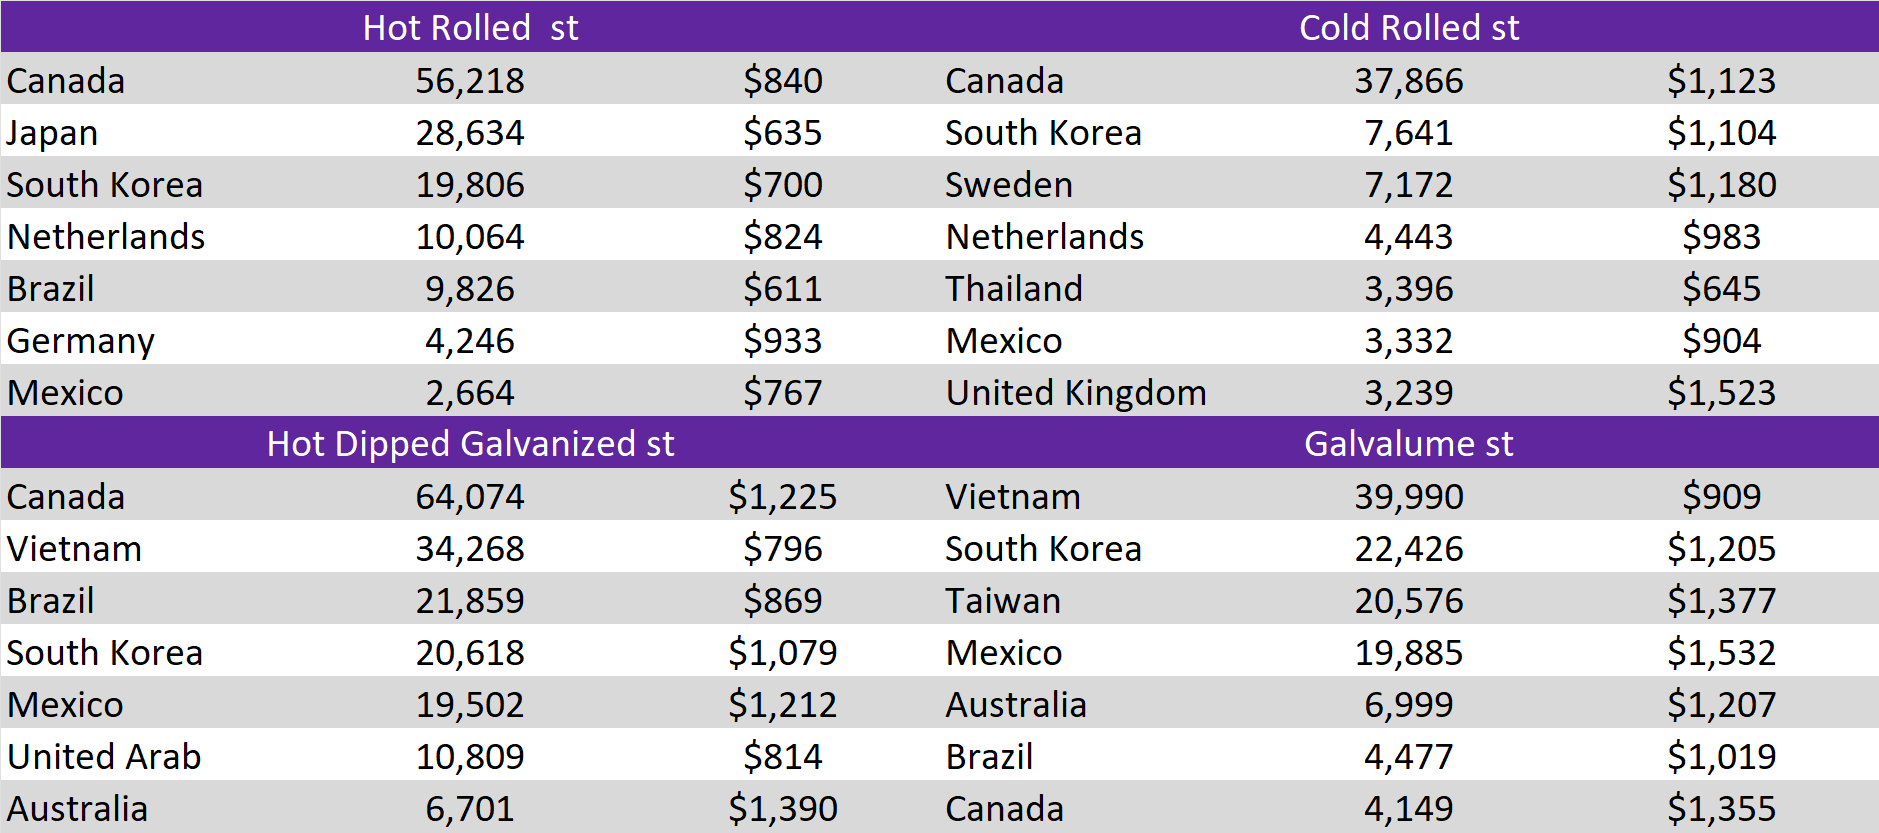Select the 56,218 tonnage value

pos(470,81)
